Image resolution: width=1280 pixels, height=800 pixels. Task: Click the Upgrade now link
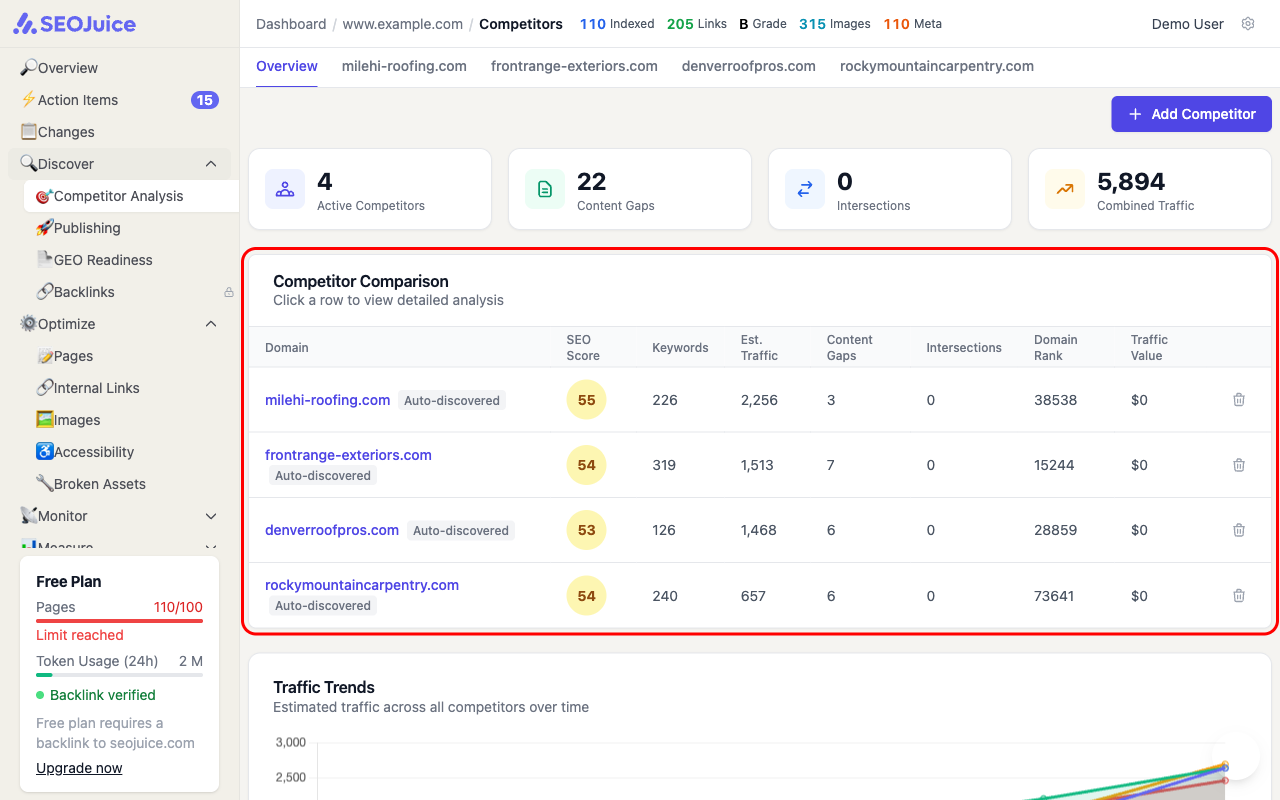[x=79, y=768]
